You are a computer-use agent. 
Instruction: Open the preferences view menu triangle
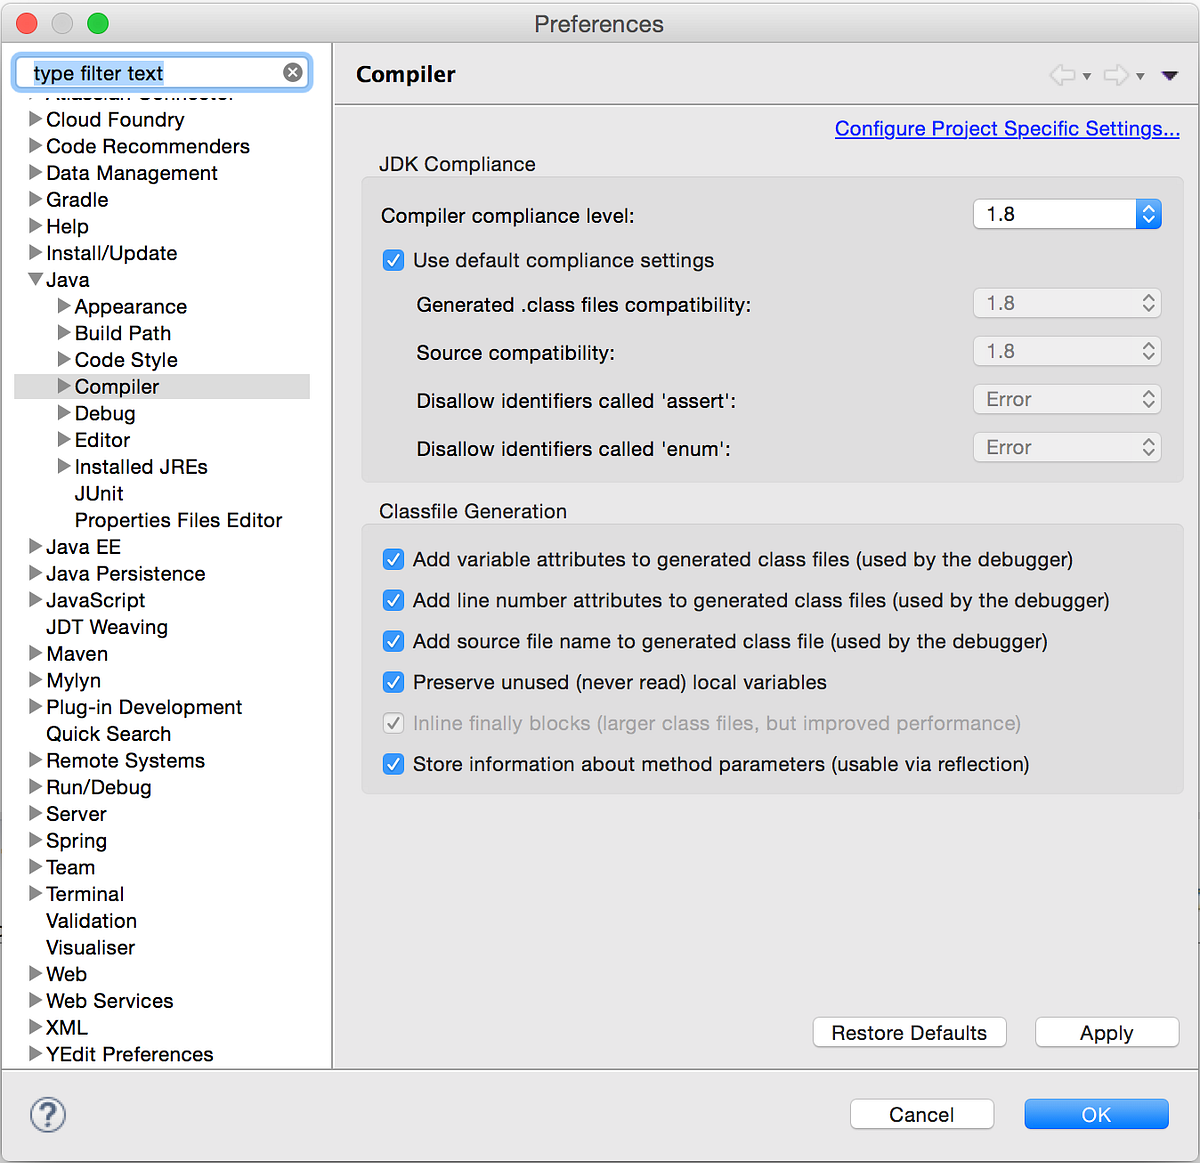click(x=1168, y=74)
